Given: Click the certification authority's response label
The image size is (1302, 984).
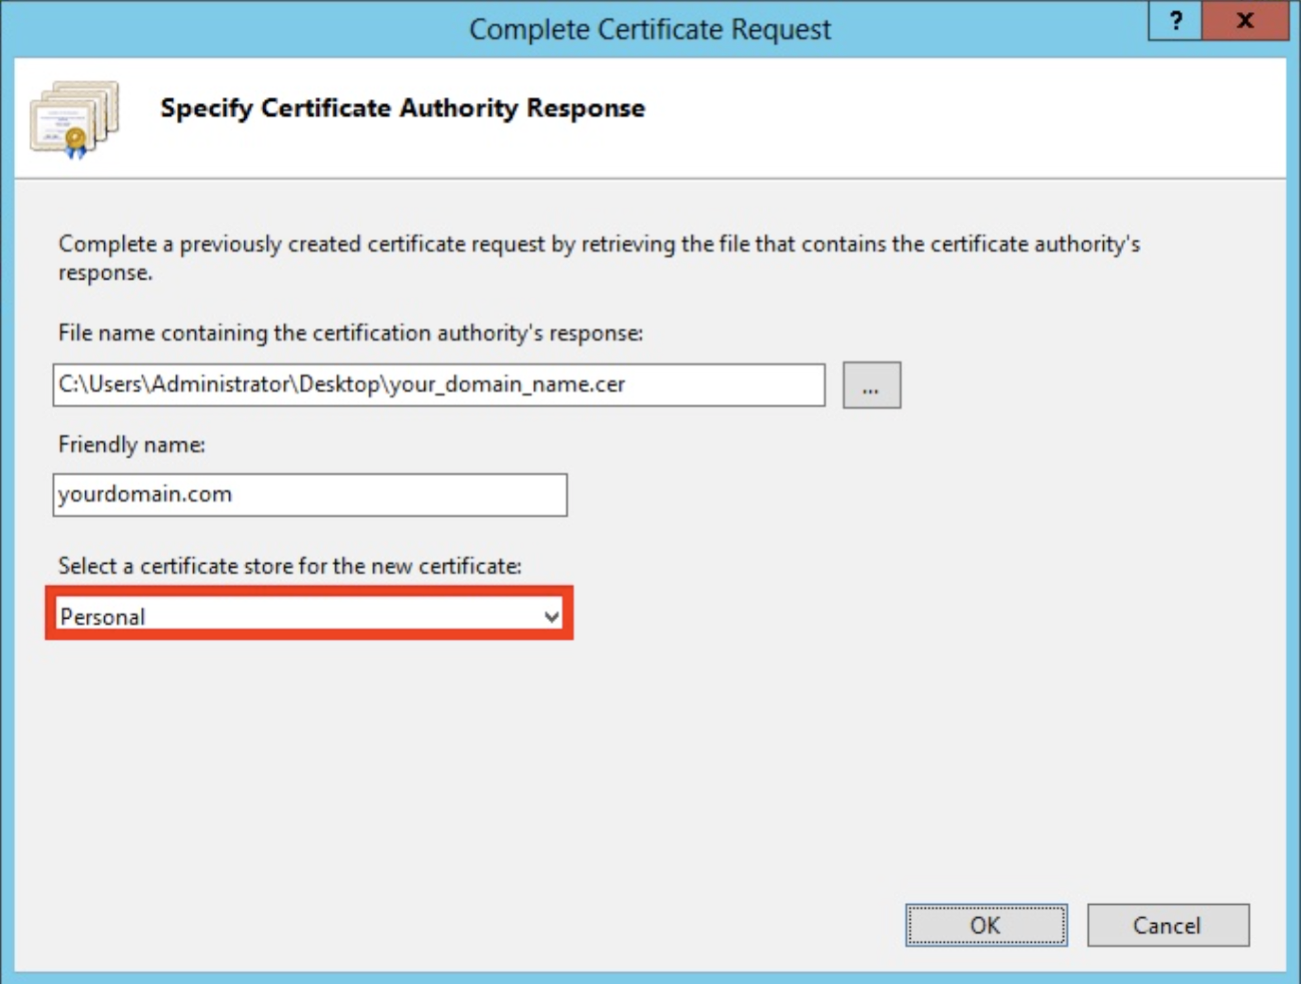Looking at the screenshot, I should [352, 333].
